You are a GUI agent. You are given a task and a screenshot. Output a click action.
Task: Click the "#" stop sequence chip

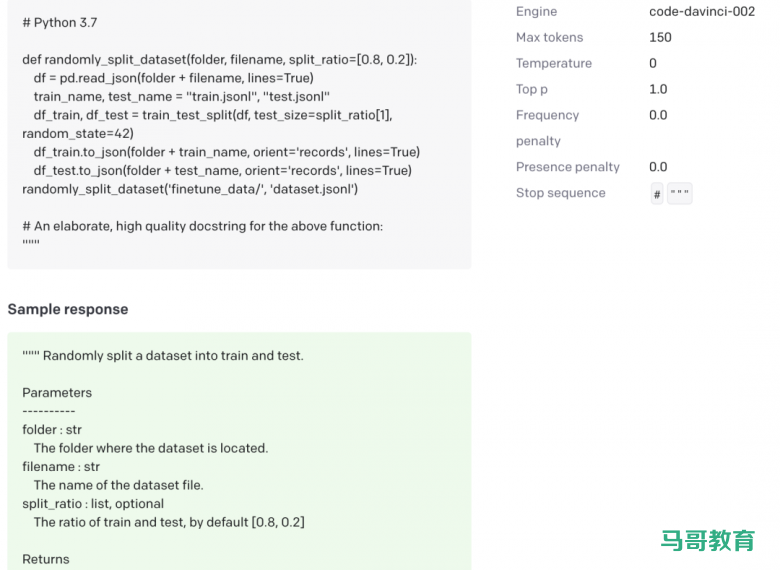[657, 194]
